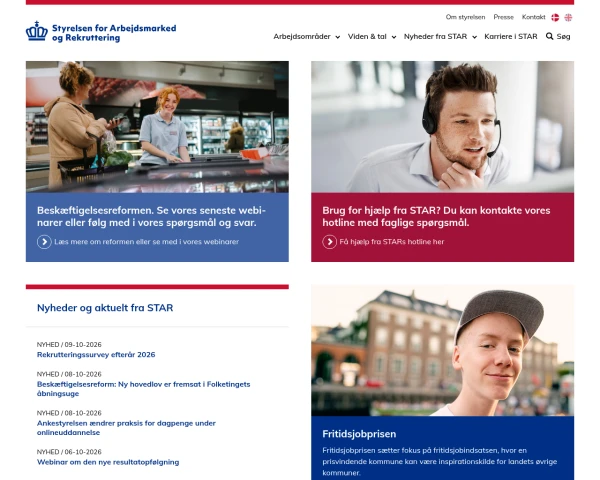Open 'Webinar om den nye resultatopfølgning'
This screenshot has width=600, height=480.
[x=108, y=462]
